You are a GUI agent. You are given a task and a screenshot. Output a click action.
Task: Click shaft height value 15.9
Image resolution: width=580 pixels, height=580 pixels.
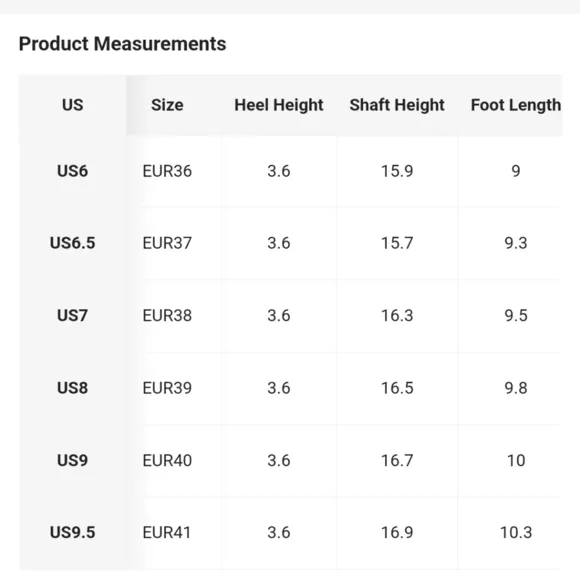point(397,171)
